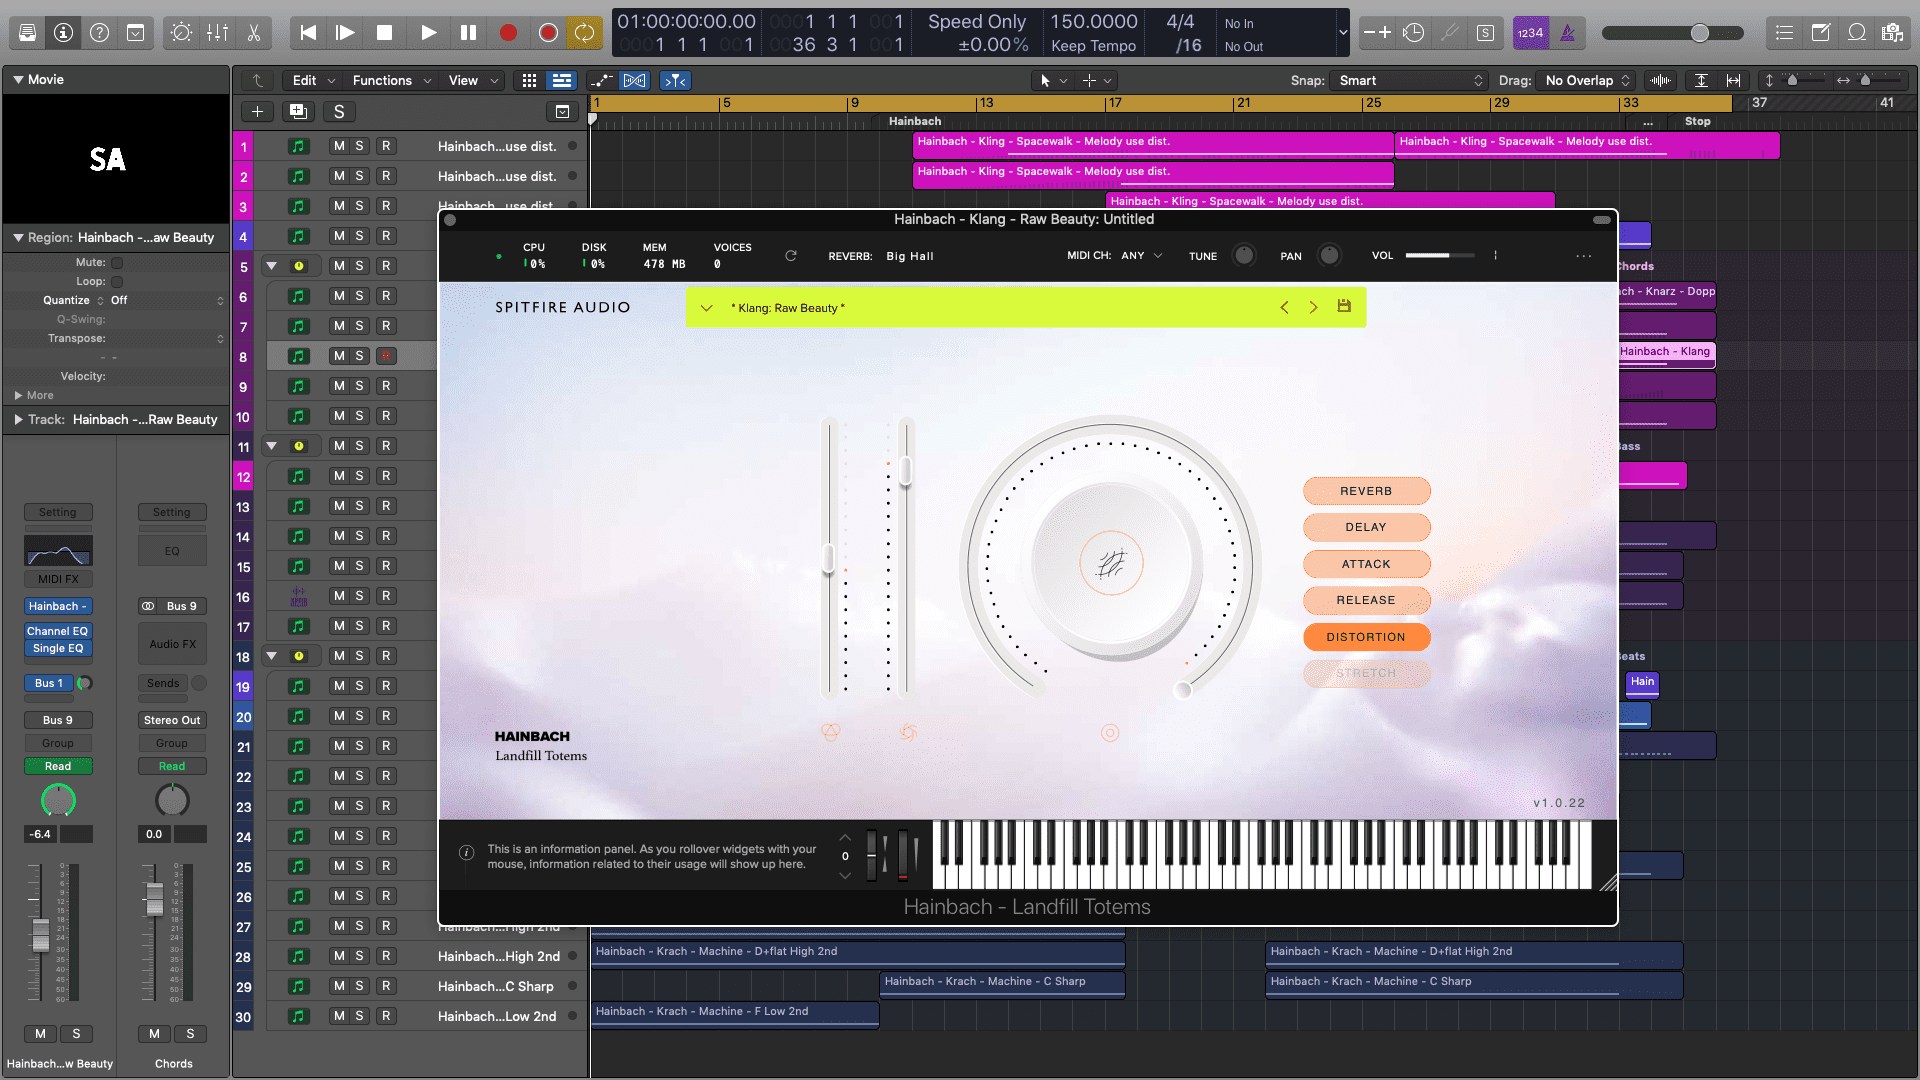The height and width of the screenshot is (1080, 1920).
Task: Open the Library button in control bar
Action: click(28, 33)
